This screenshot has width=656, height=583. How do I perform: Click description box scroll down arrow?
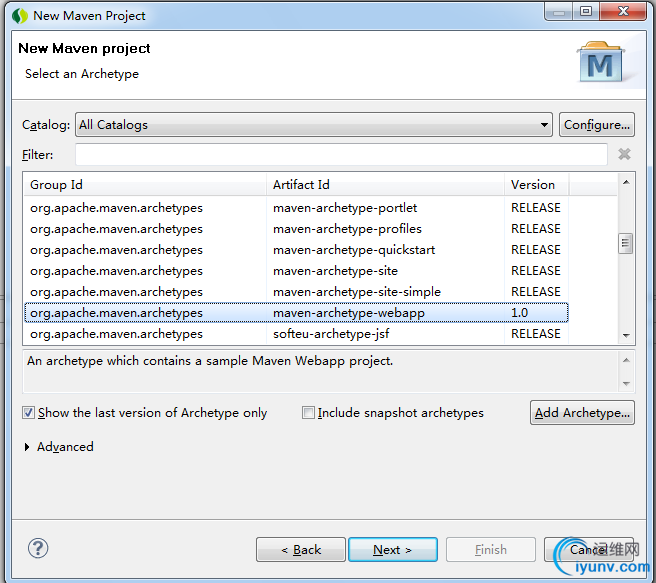[x=626, y=384]
